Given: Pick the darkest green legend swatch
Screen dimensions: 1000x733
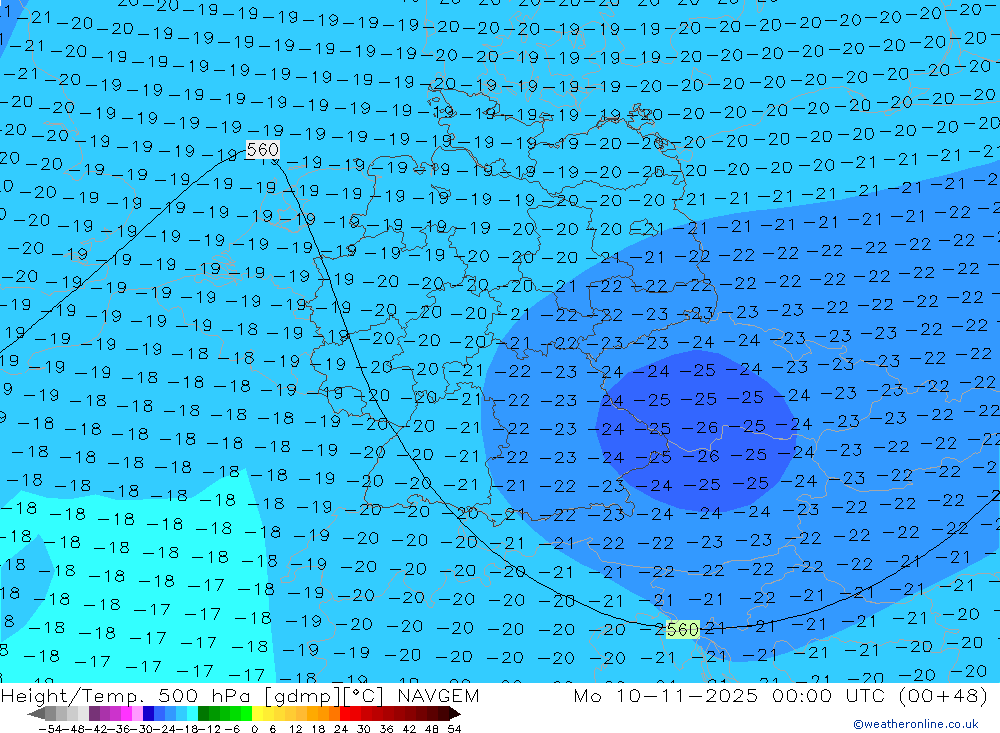Looking at the screenshot, I should click(203, 714).
